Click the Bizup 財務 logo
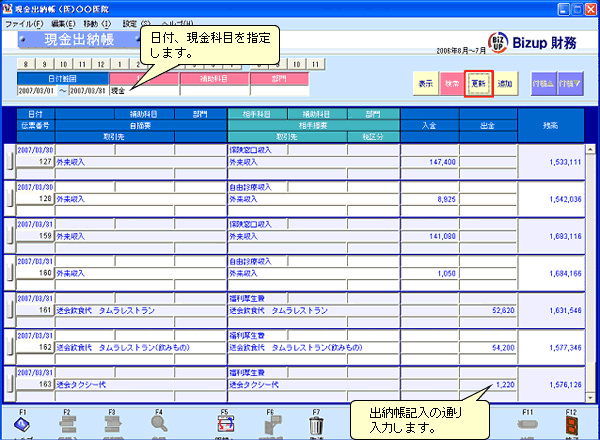 [x=532, y=42]
